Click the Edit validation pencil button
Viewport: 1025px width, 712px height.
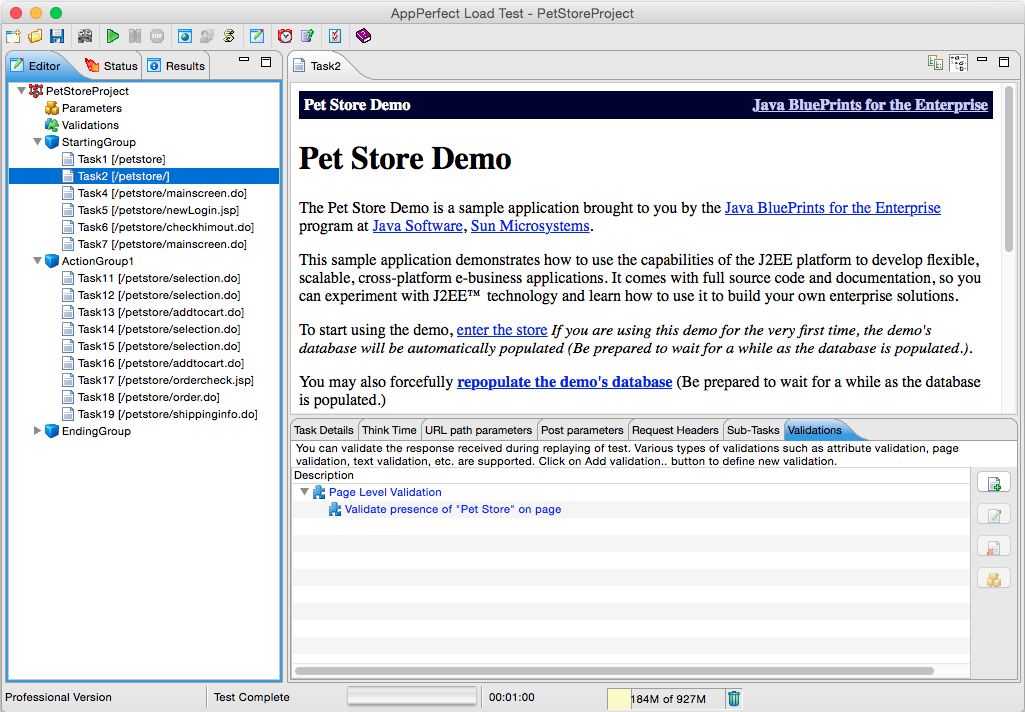click(994, 515)
